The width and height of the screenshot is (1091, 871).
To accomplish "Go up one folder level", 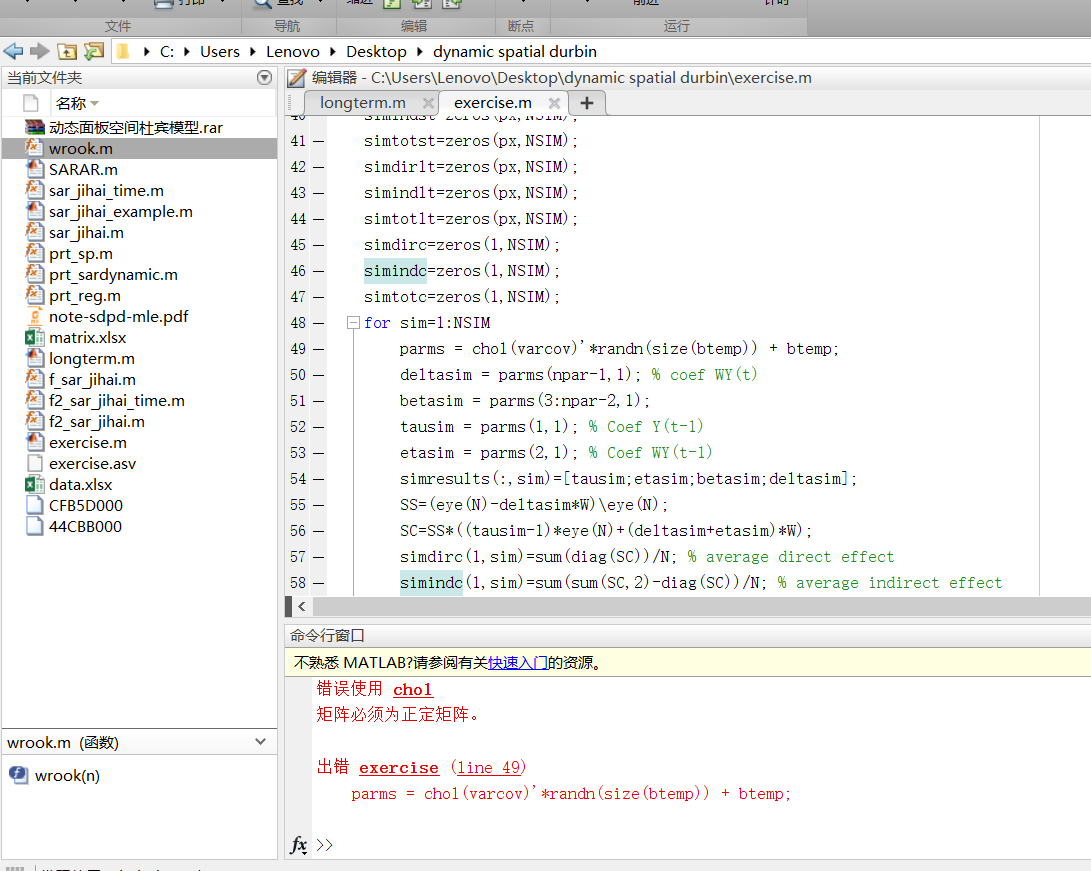I will [67, 51].
